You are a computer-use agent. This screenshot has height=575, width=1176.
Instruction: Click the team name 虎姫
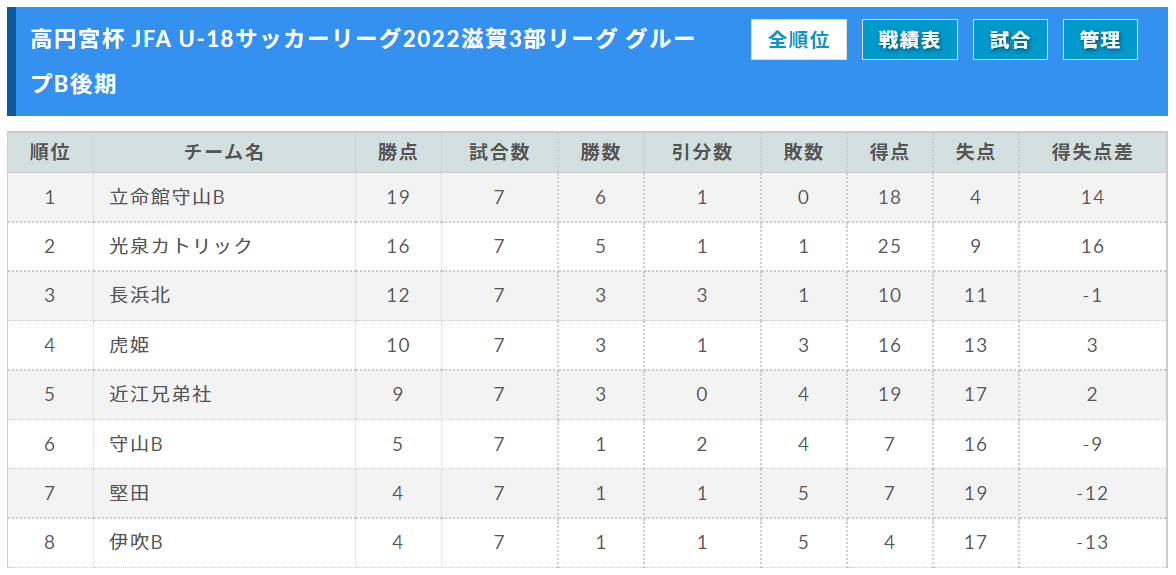(129, 345)
